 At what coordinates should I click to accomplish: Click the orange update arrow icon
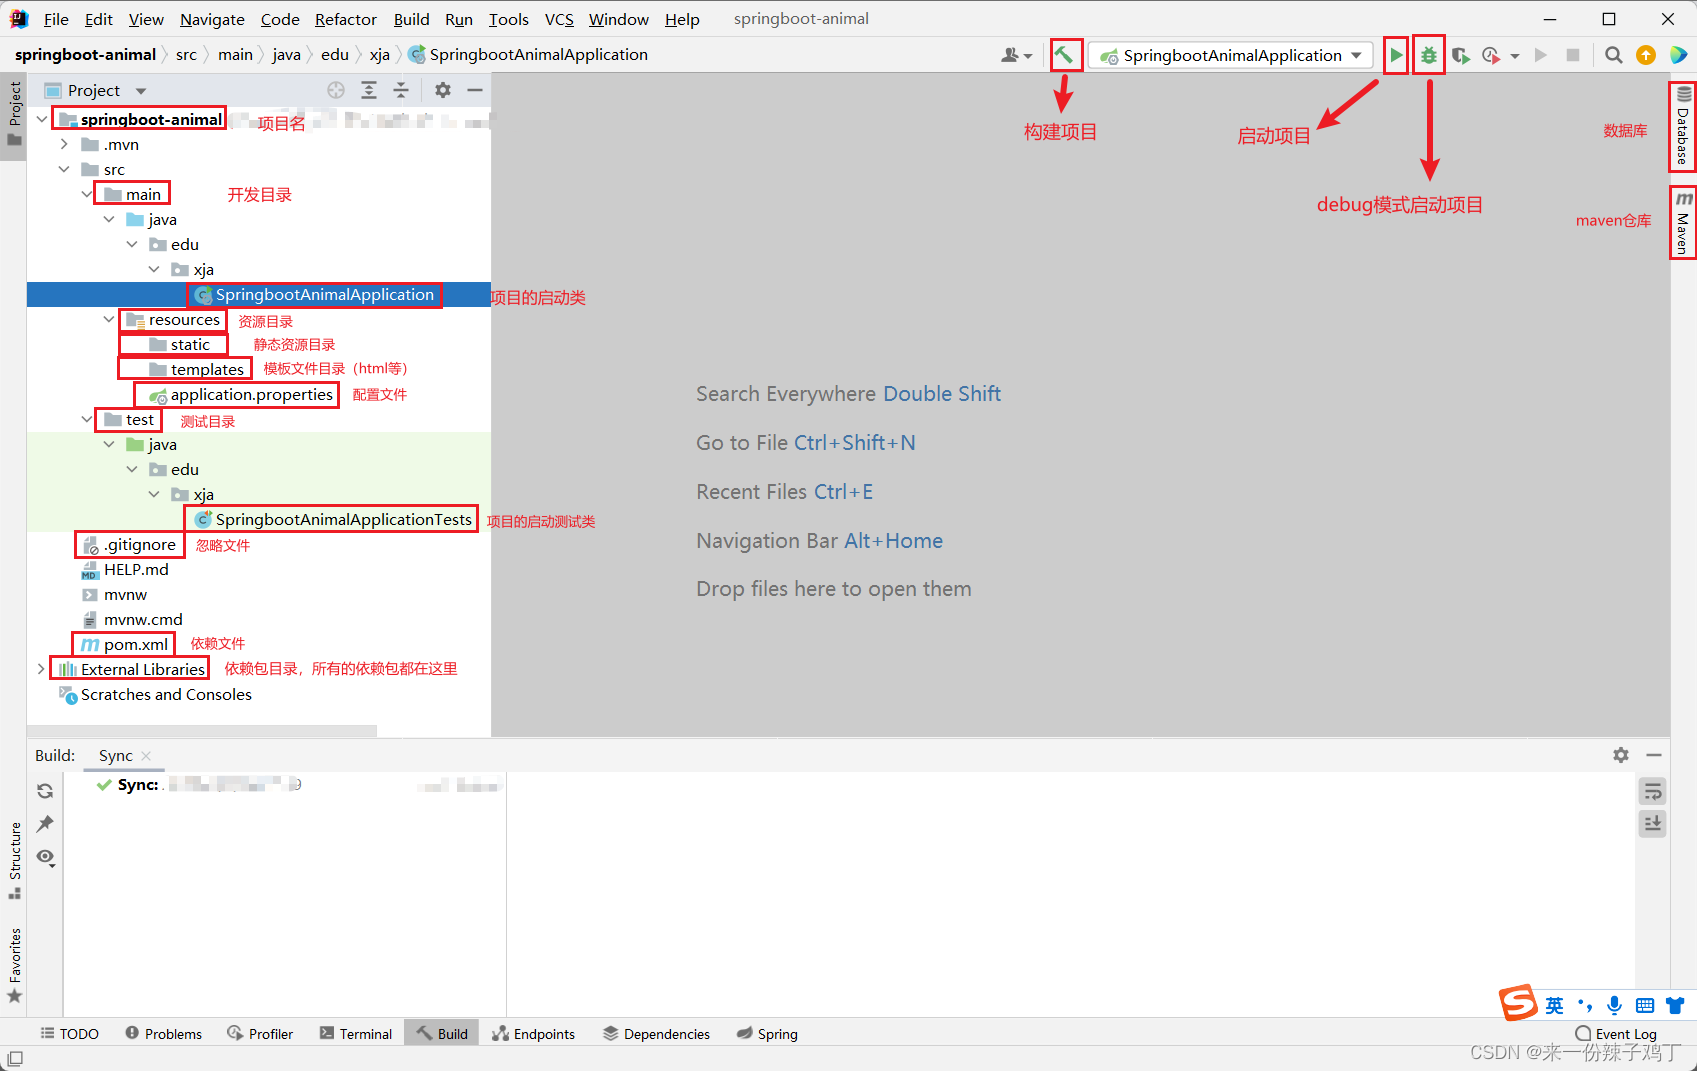pyautogui.click(x=1646, y=55)
